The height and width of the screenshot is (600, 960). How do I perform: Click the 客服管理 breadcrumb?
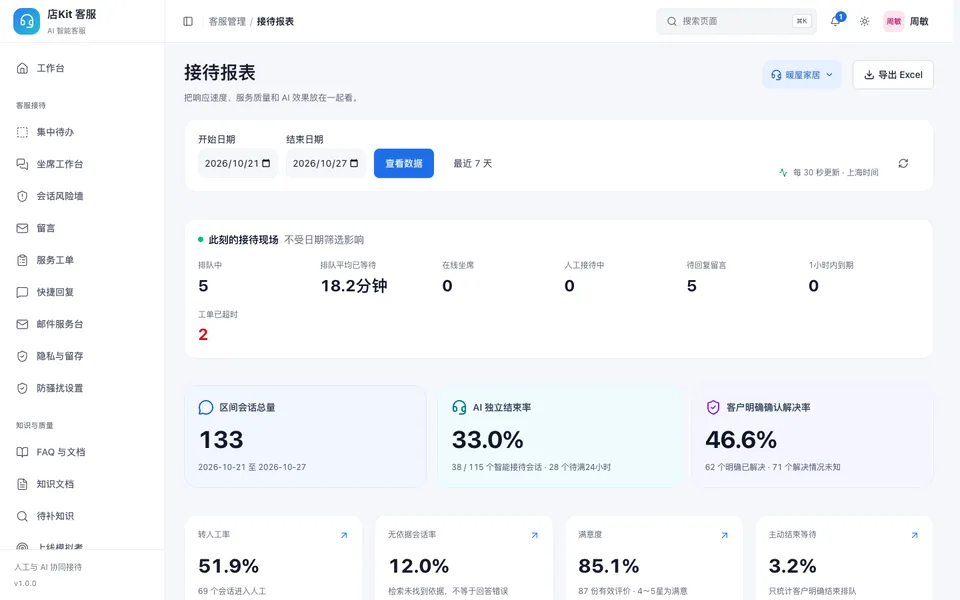(227, 21)
